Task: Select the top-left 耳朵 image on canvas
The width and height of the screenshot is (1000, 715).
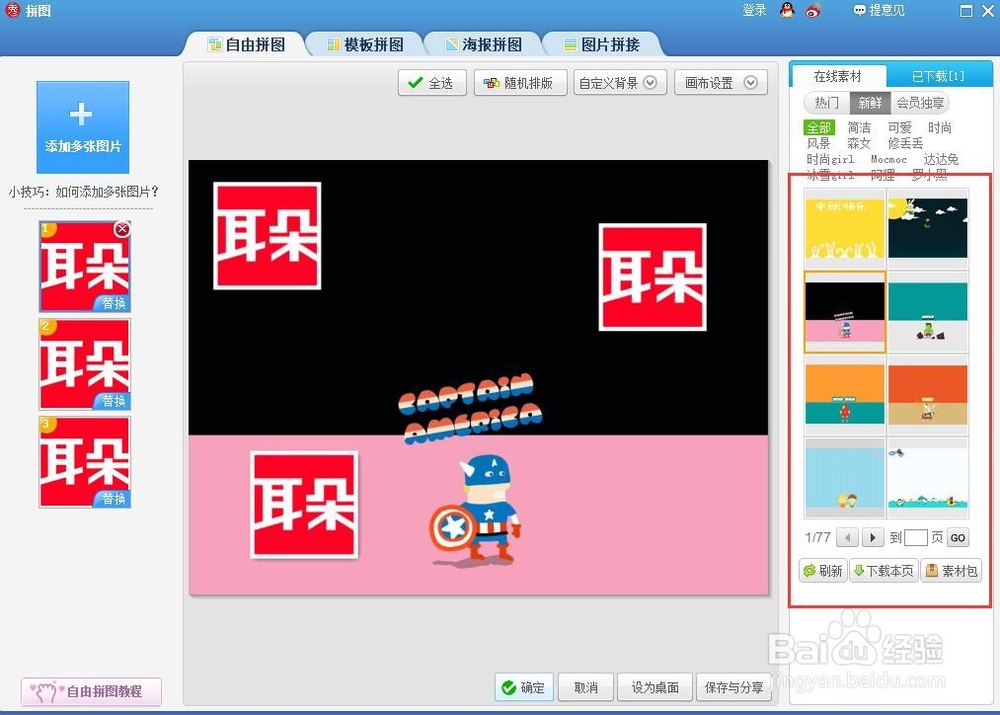Action: pyautogui.click(x=267, y=236)
